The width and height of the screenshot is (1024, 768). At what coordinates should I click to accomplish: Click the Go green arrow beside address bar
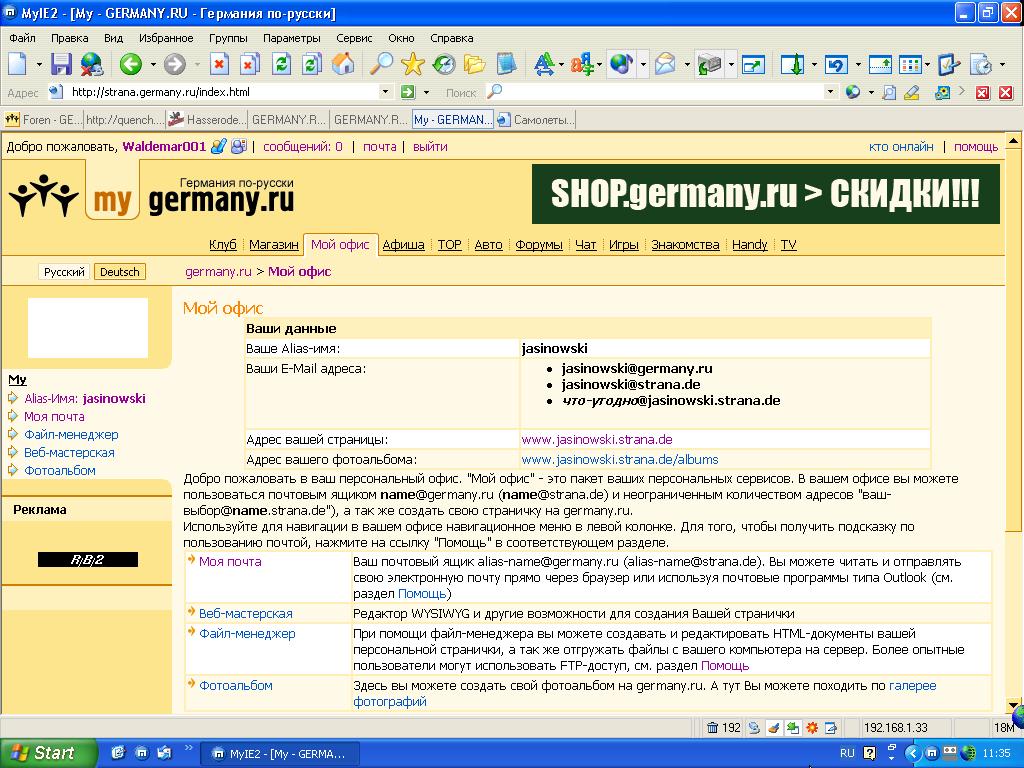click(x=408, y=92)
